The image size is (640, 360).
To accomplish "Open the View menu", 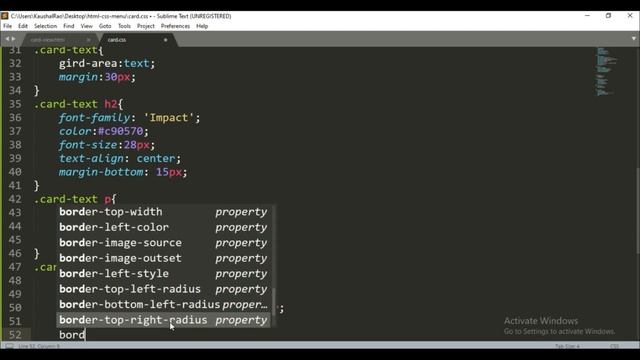I will coord(87,26).
